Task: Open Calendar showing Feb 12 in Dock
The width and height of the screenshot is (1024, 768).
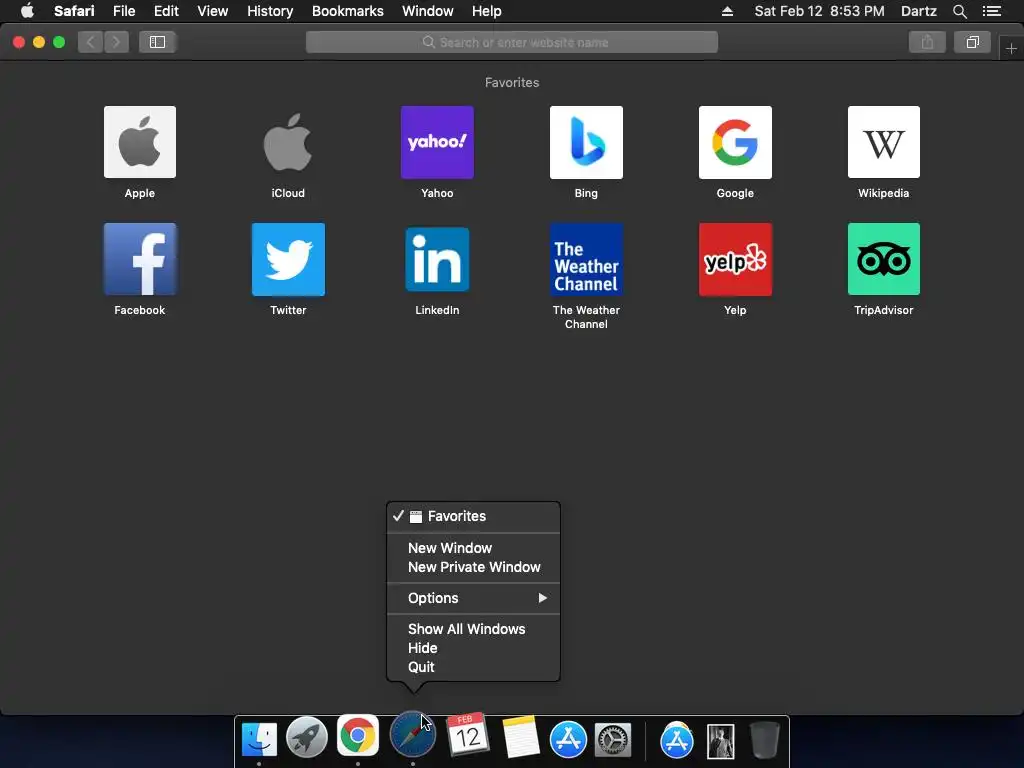Action: 467,735
